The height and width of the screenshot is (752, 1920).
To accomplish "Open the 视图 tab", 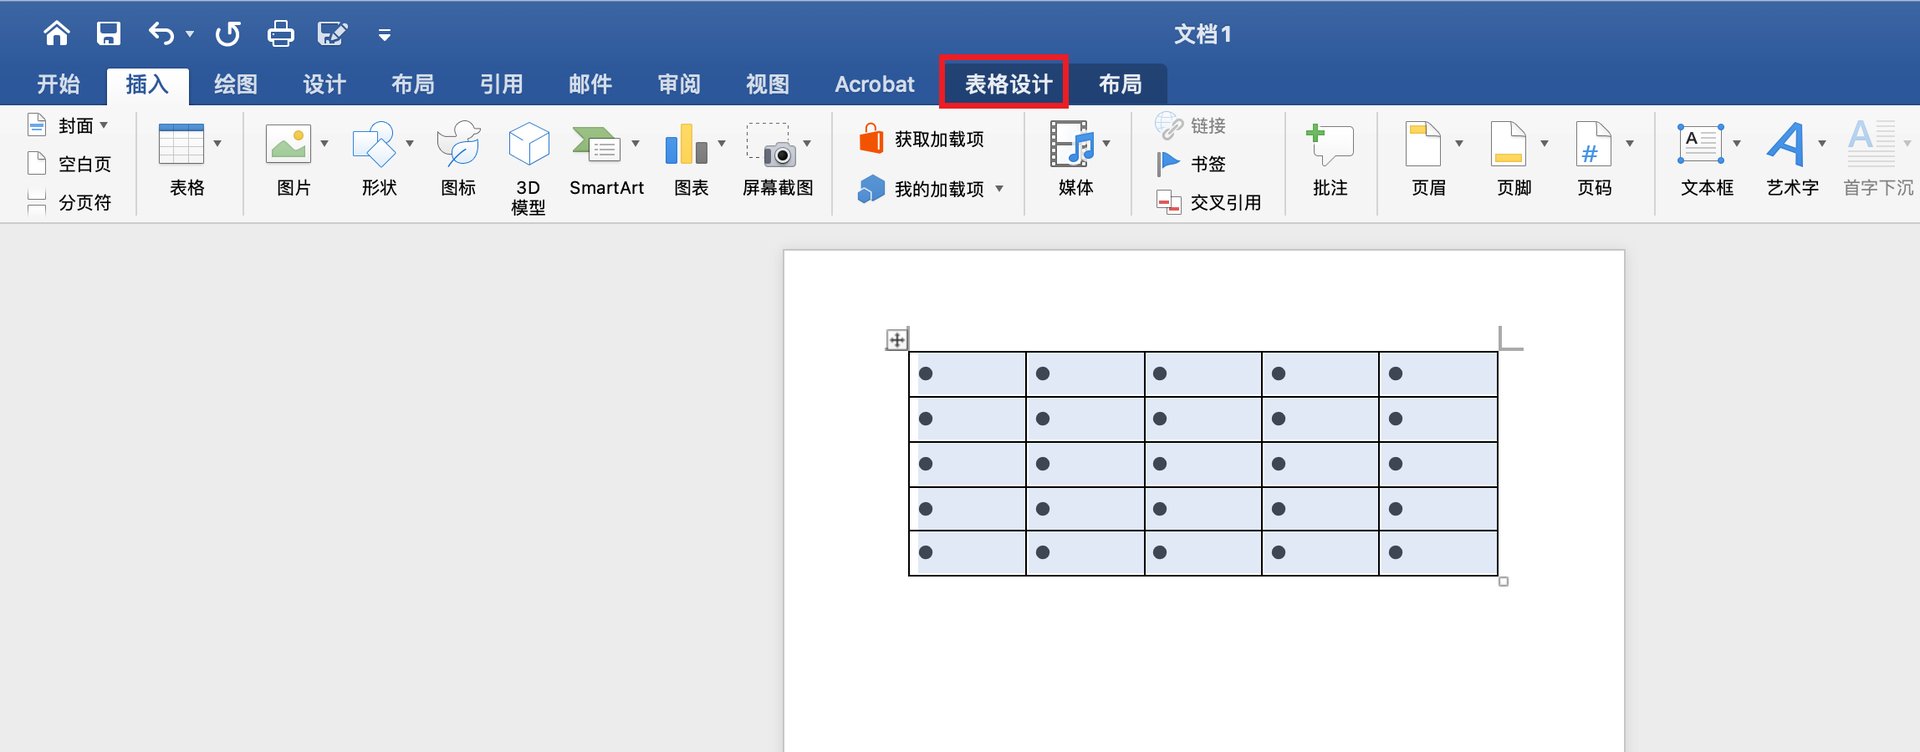I will click(768, 84).
